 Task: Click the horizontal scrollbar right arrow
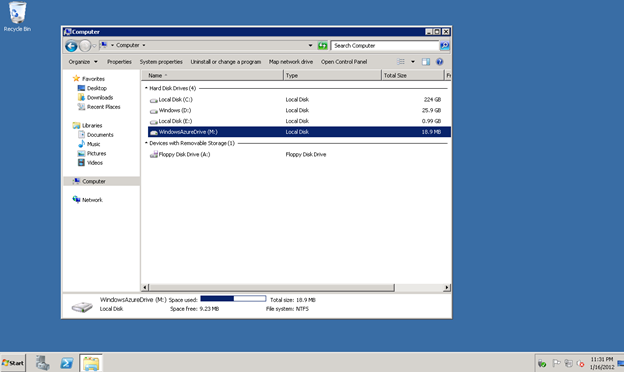tap(447, 287)
